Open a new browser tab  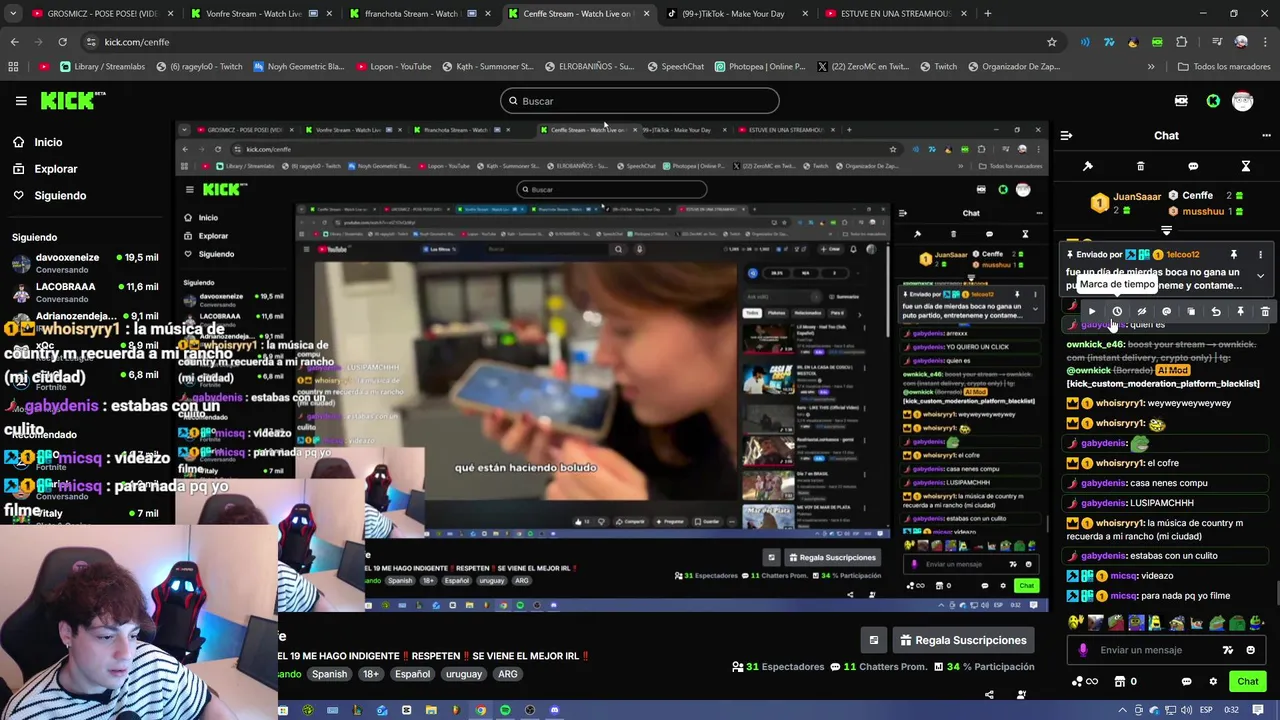[988, 14]
